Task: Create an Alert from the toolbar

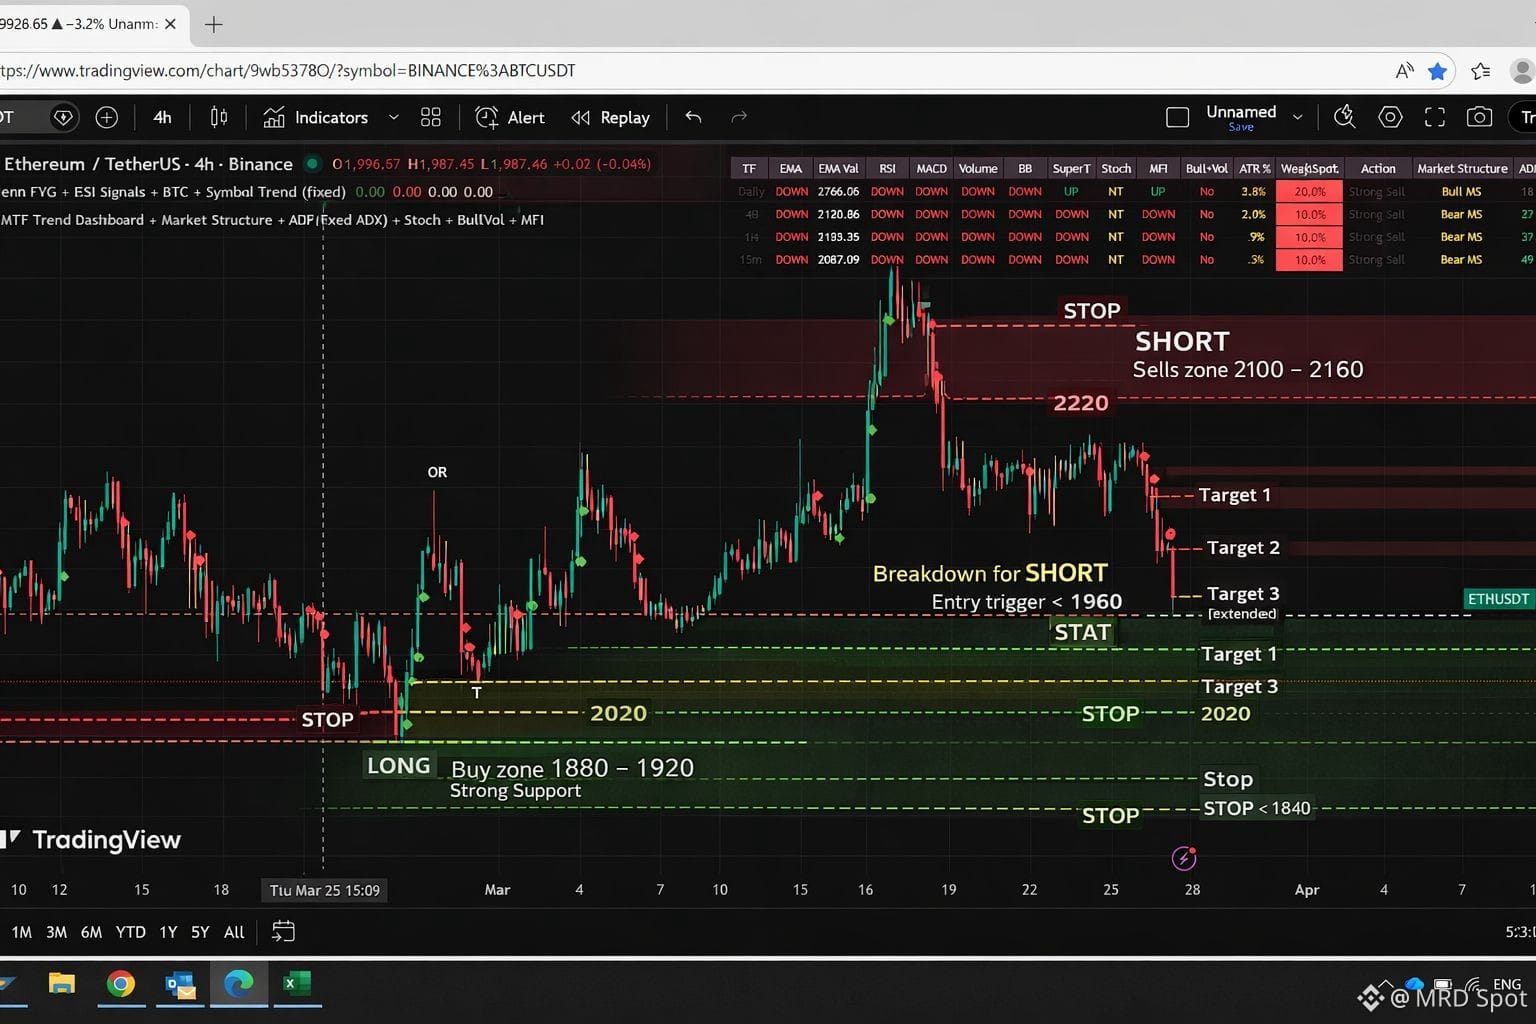Action: (x=510, y=117)
